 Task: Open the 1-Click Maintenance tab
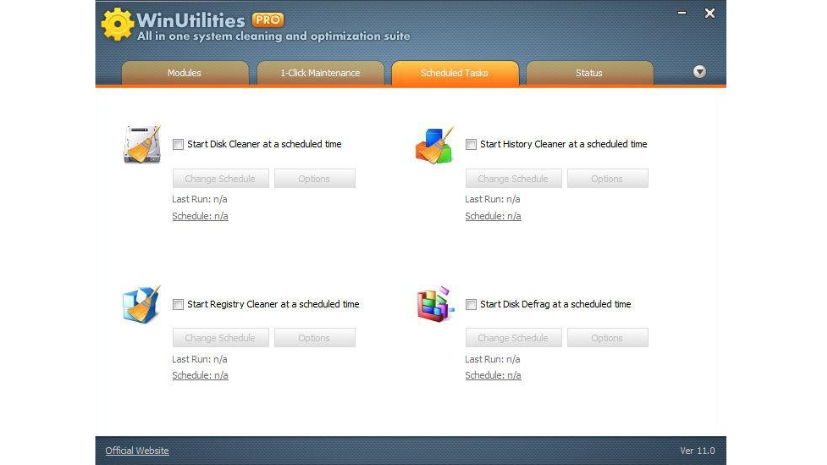pos(320,73)
